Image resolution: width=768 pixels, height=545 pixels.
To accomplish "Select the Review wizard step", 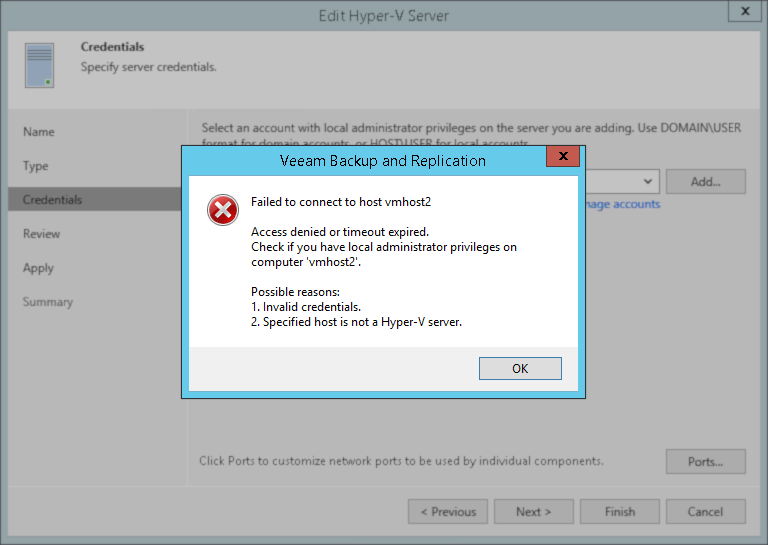I will [42, 234].
